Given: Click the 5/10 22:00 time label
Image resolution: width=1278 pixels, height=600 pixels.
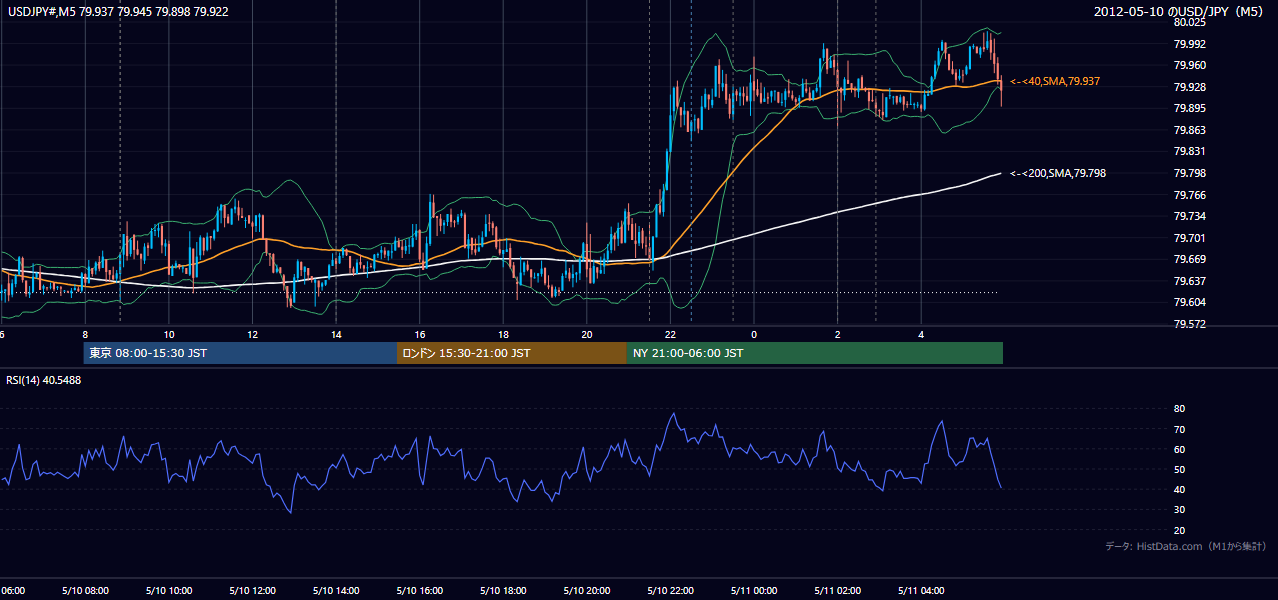Looking at the screenshot, I should pos(670,591).
